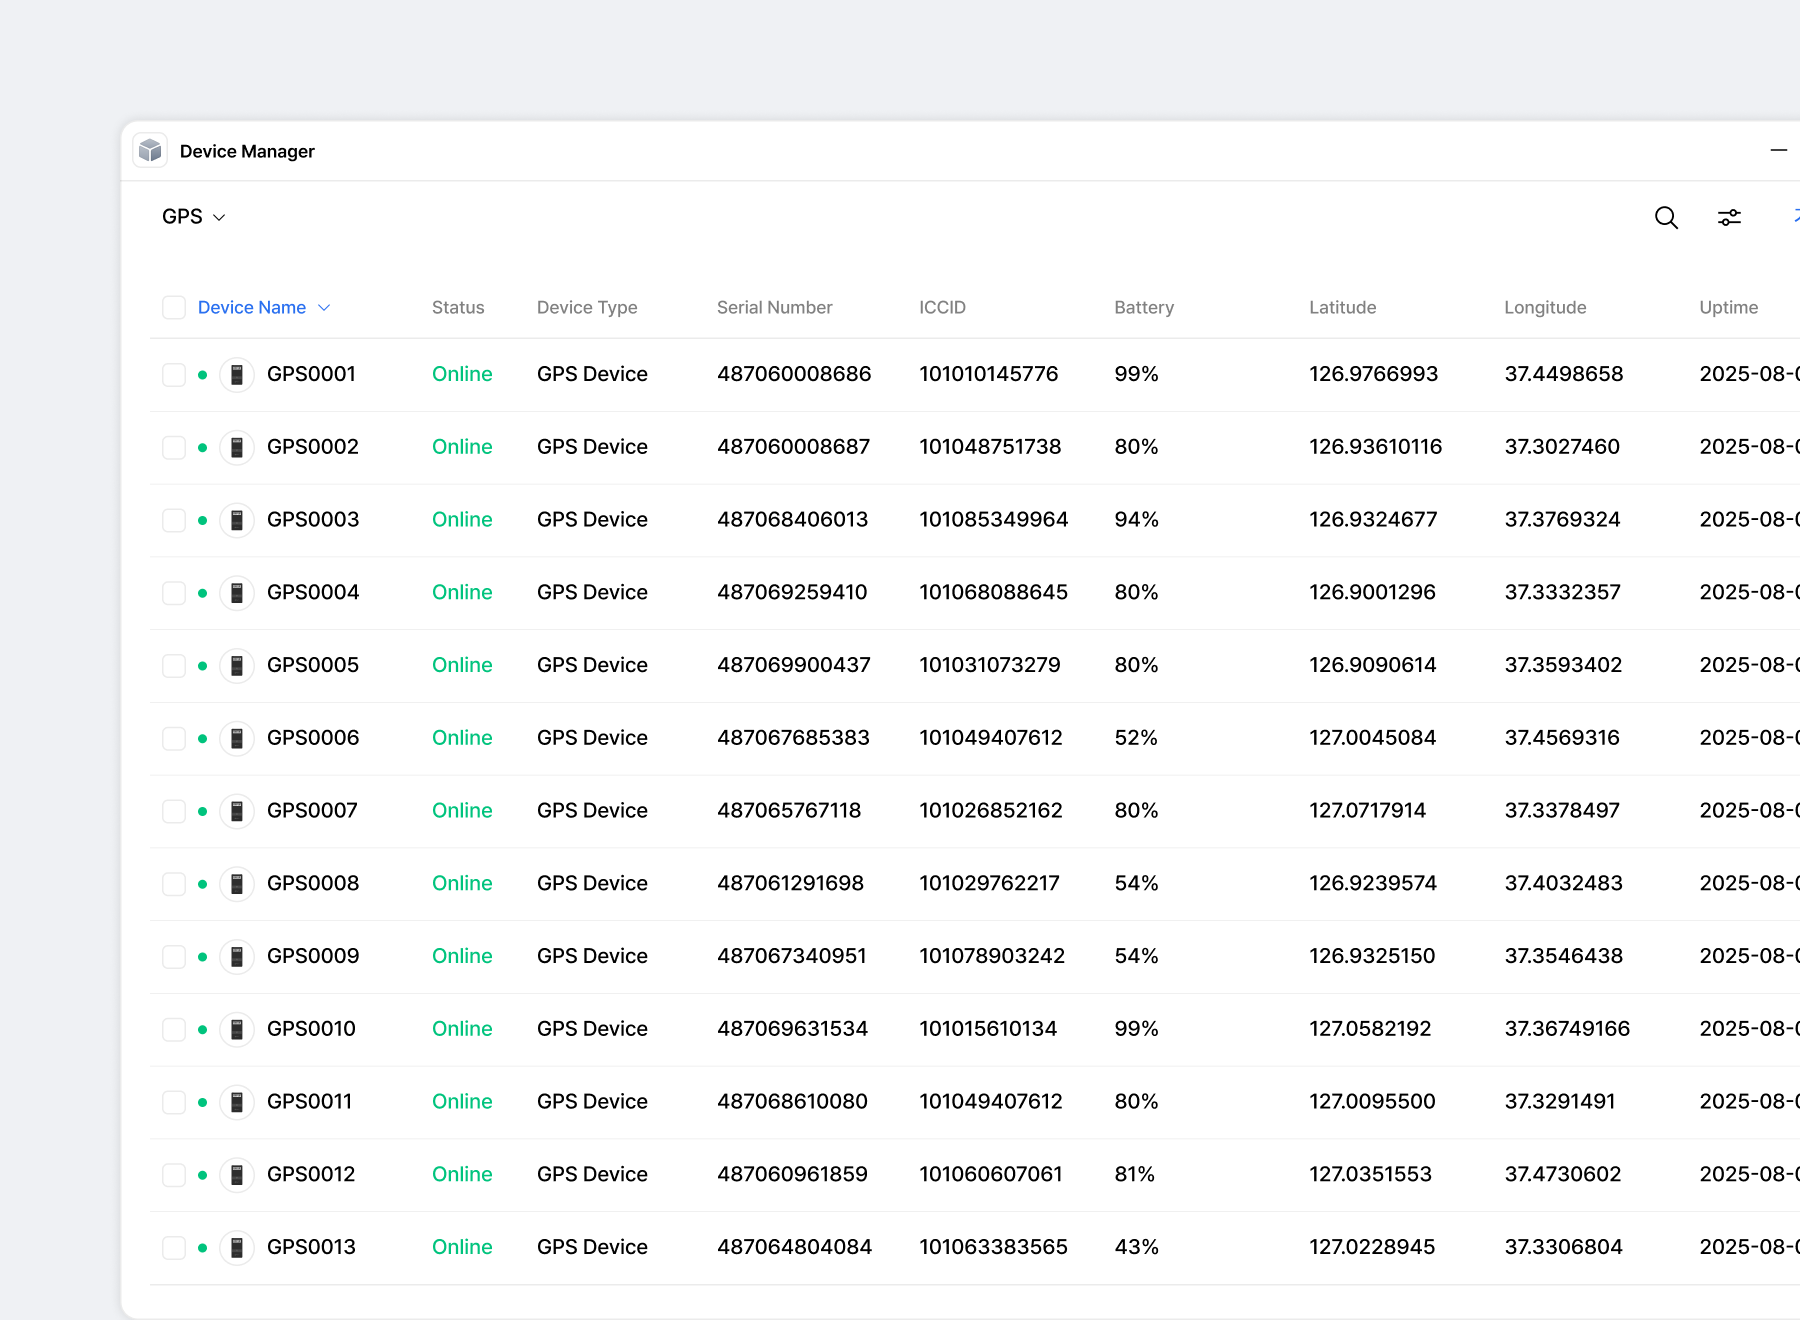Viewport: 1800px width, 1320px height.
Task: Click the Device Manager cube icon
Action: tap(150, 151)
